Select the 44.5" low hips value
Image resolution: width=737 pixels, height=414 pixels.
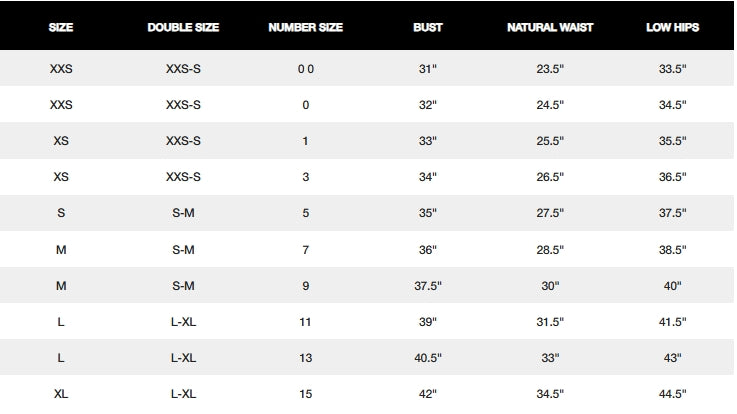pos(672,394)
